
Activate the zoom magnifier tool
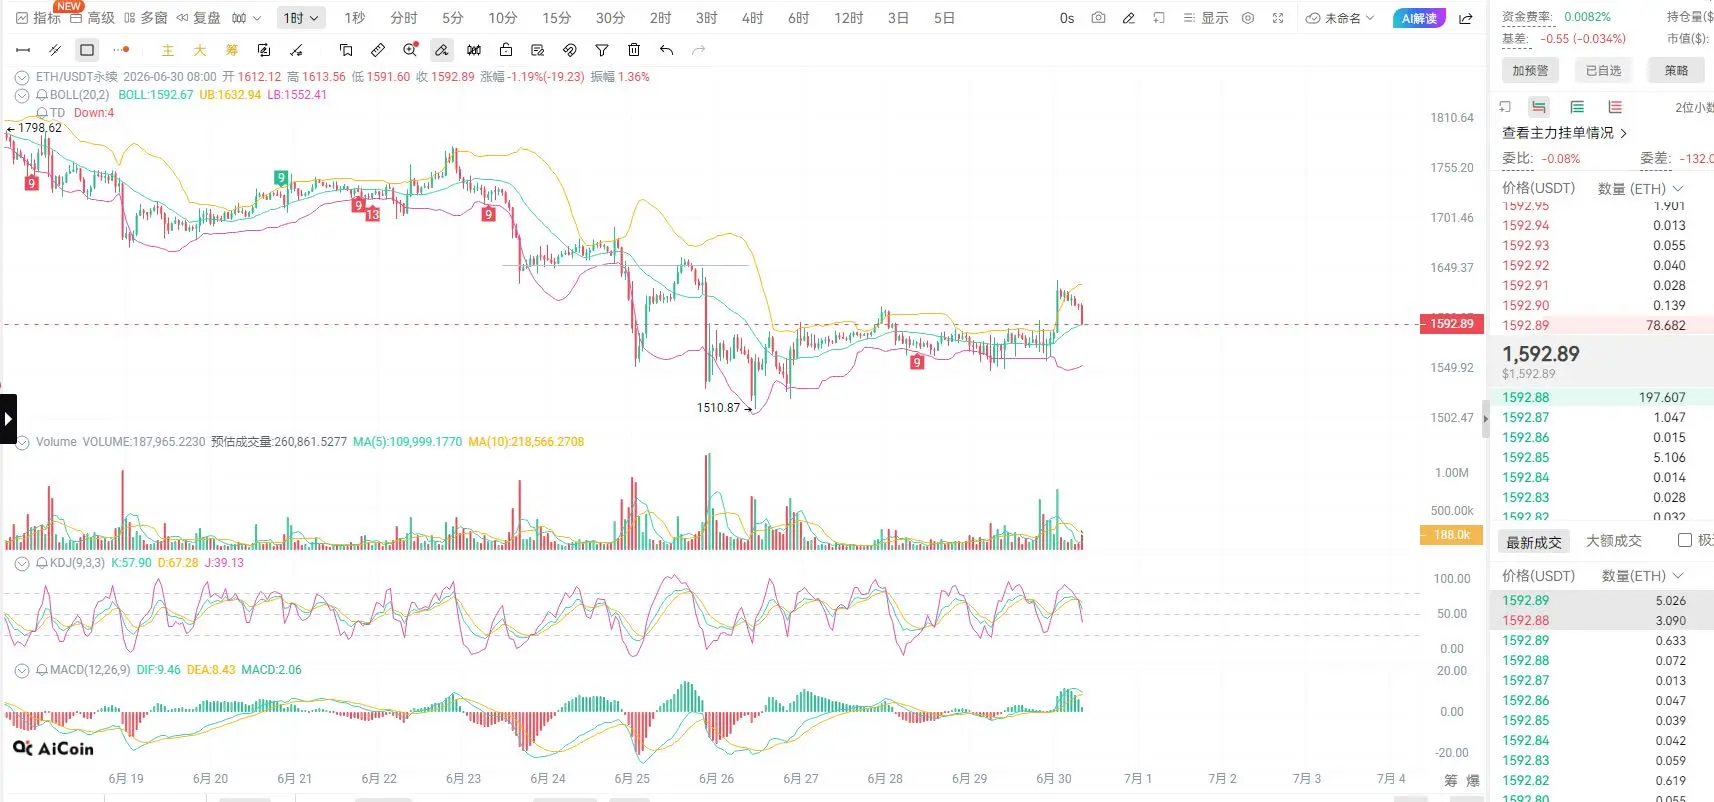pos(410,50)
